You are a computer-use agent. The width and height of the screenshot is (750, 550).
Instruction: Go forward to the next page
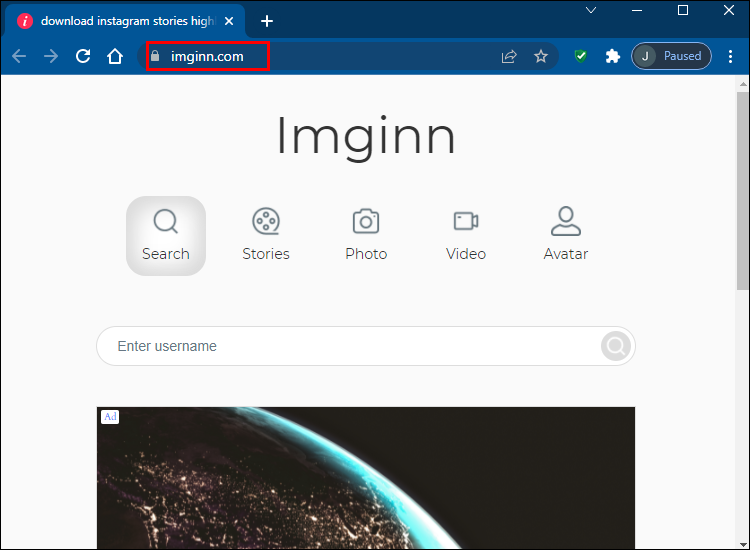tap(51, 56)
